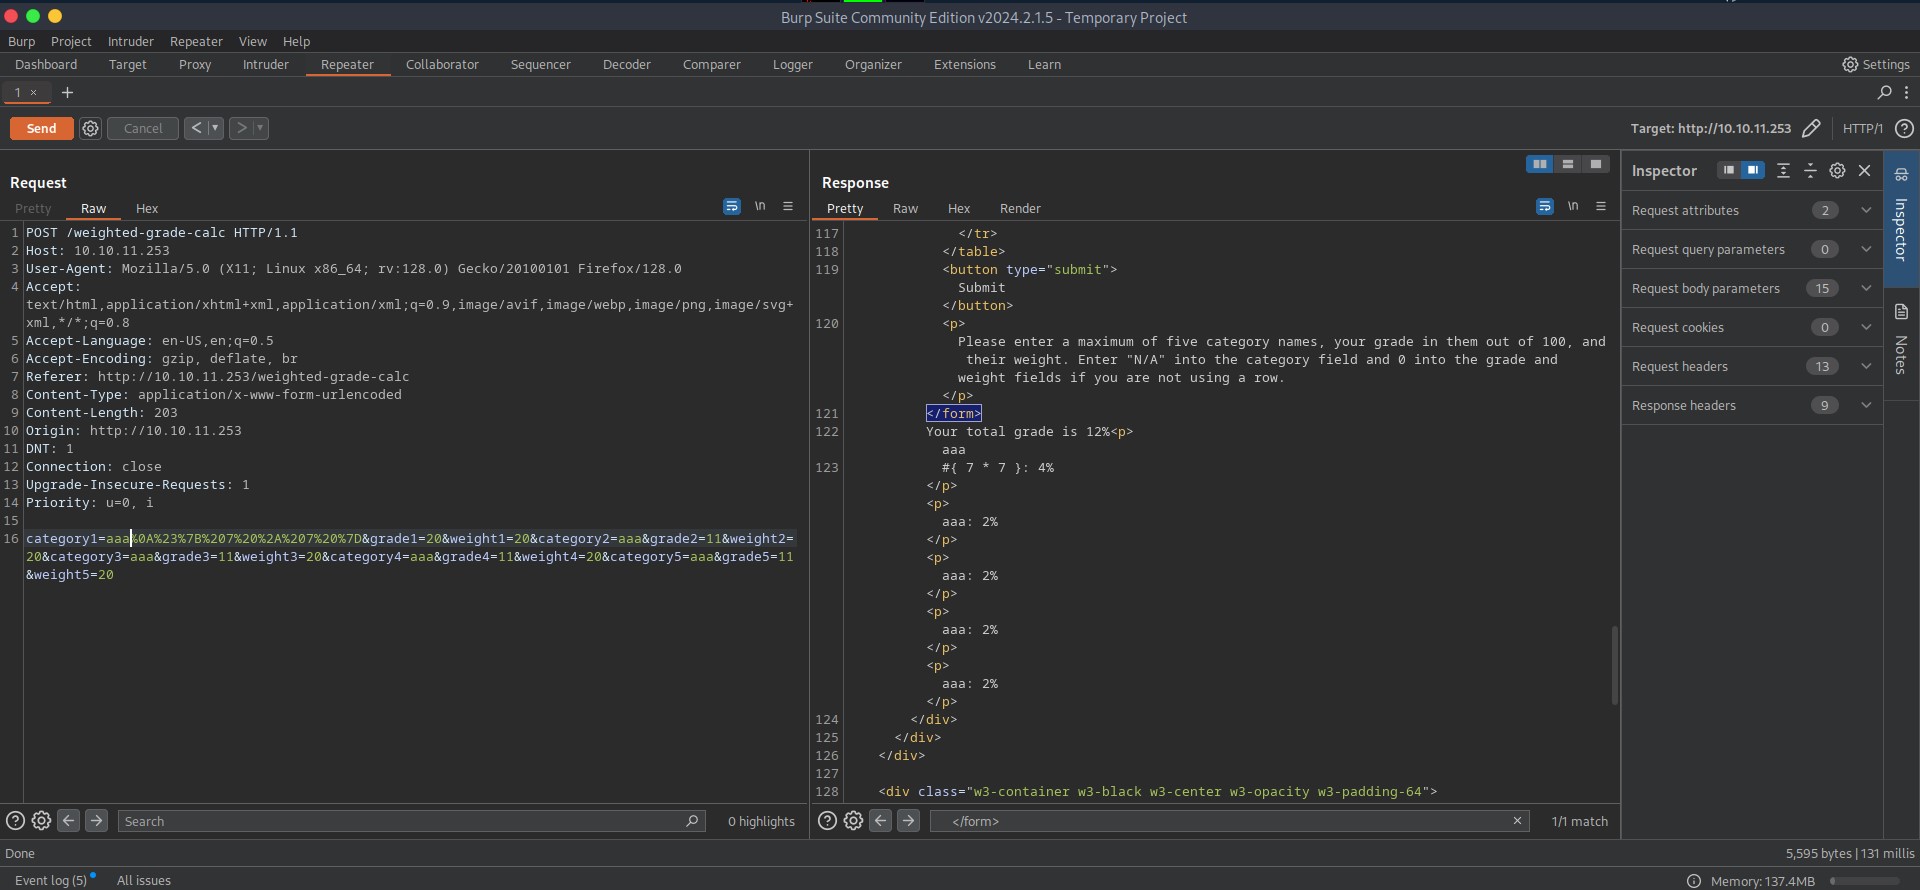Switch to top-bottom request/response layout

(x=1568, y=164)
